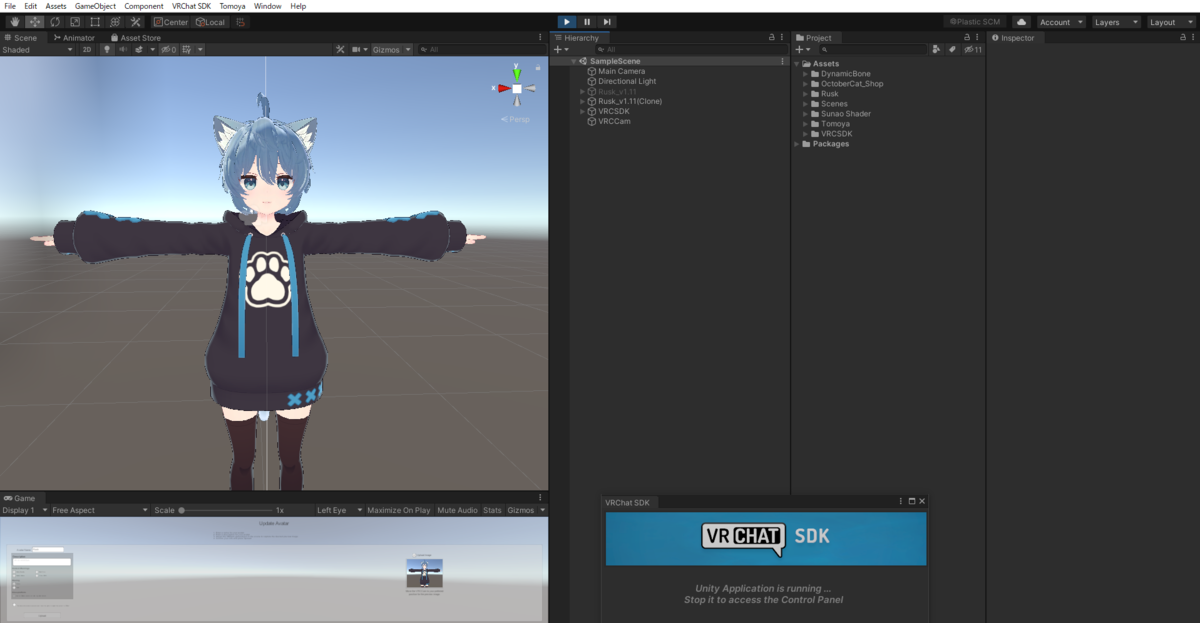Viewport: 1200px width, 623px height.
Task: Open the cloud services icon
Action: [1021, 22]
